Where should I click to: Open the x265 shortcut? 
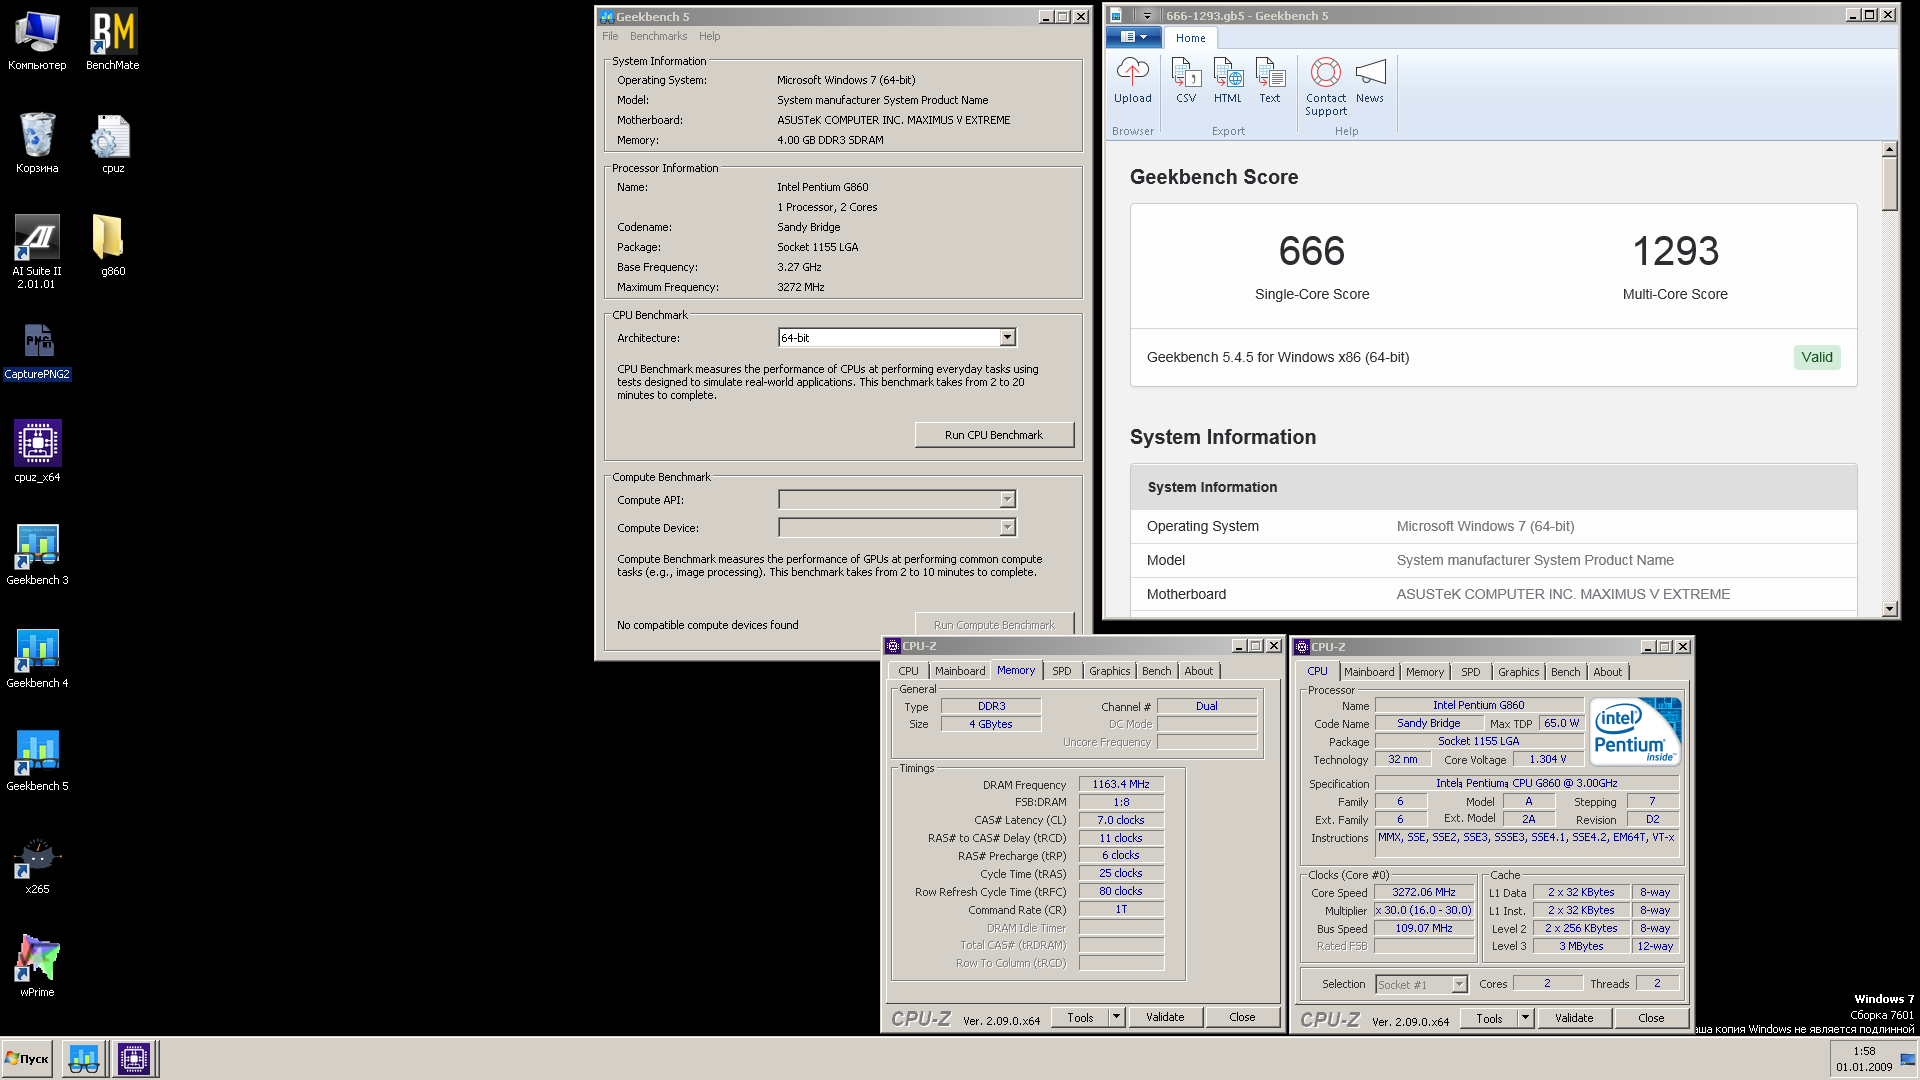point(37,864)
